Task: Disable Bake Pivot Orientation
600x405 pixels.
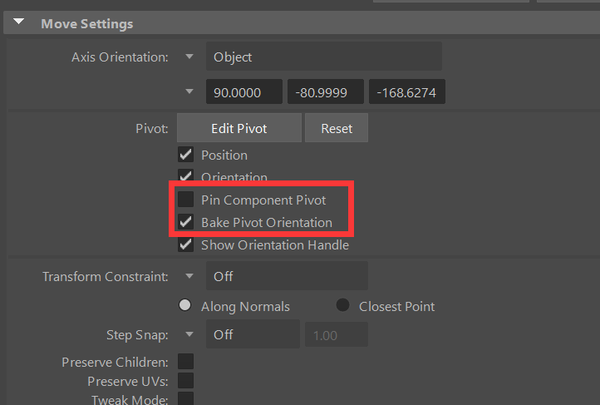Action: point(185,222)
